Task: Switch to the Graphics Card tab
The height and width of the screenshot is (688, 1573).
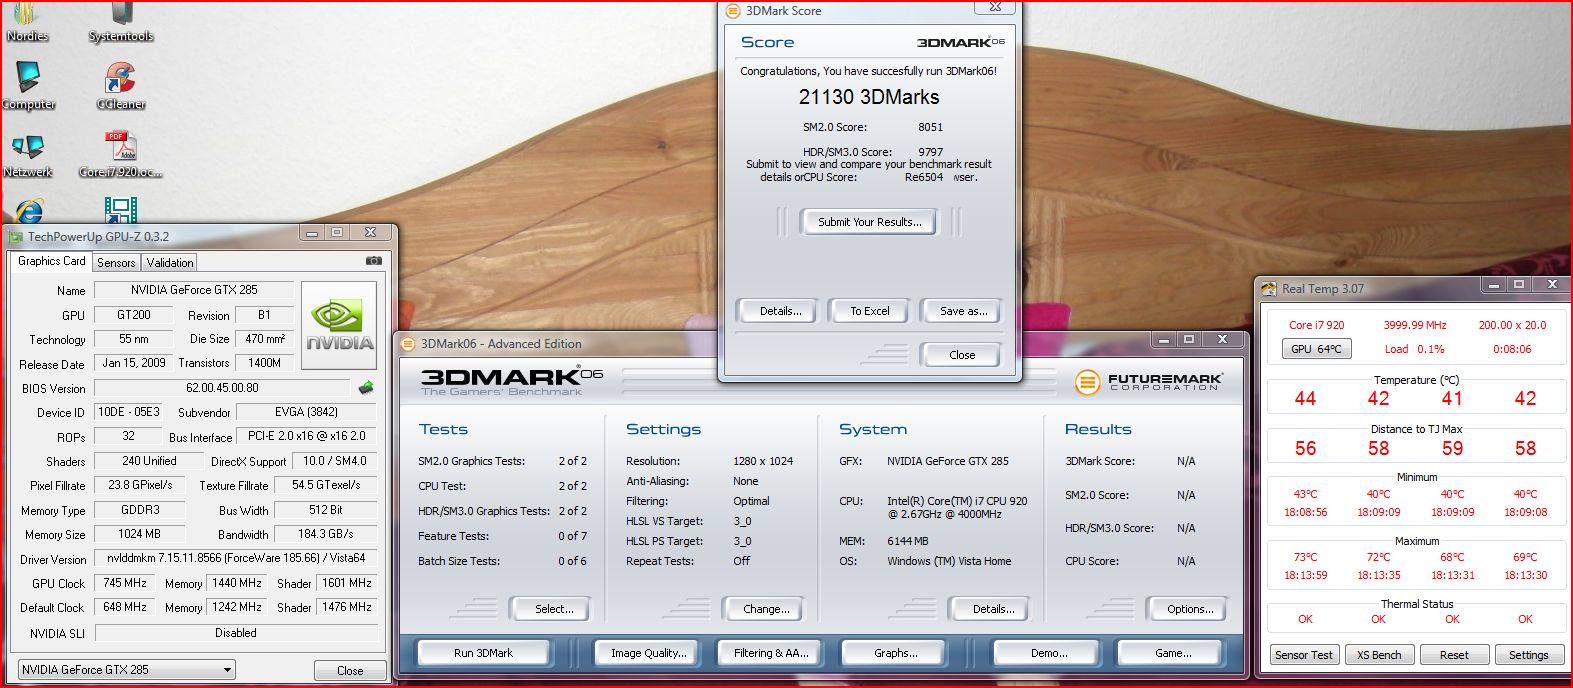Action: (52, 261)
